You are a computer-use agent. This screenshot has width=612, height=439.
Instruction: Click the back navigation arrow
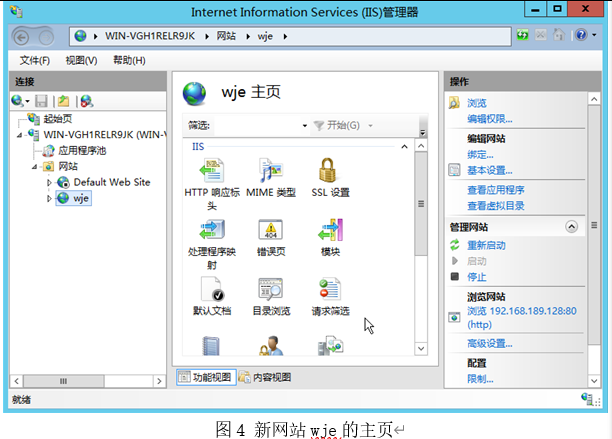click(x=21, y=37)
